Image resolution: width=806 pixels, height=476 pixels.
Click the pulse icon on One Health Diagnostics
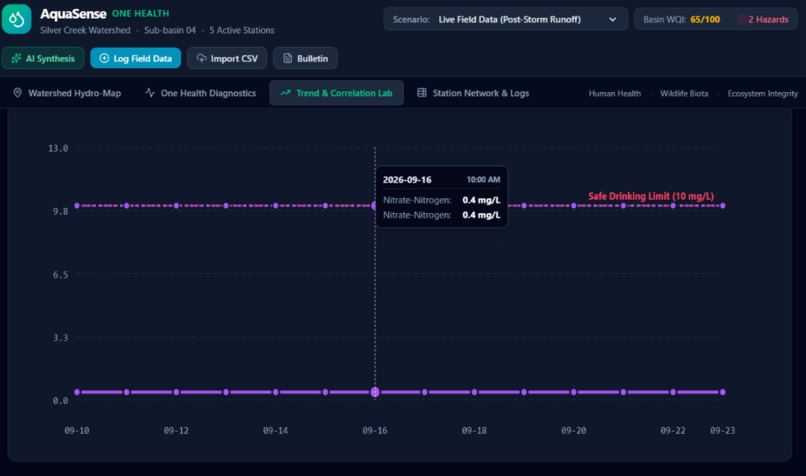click(150, 93)
